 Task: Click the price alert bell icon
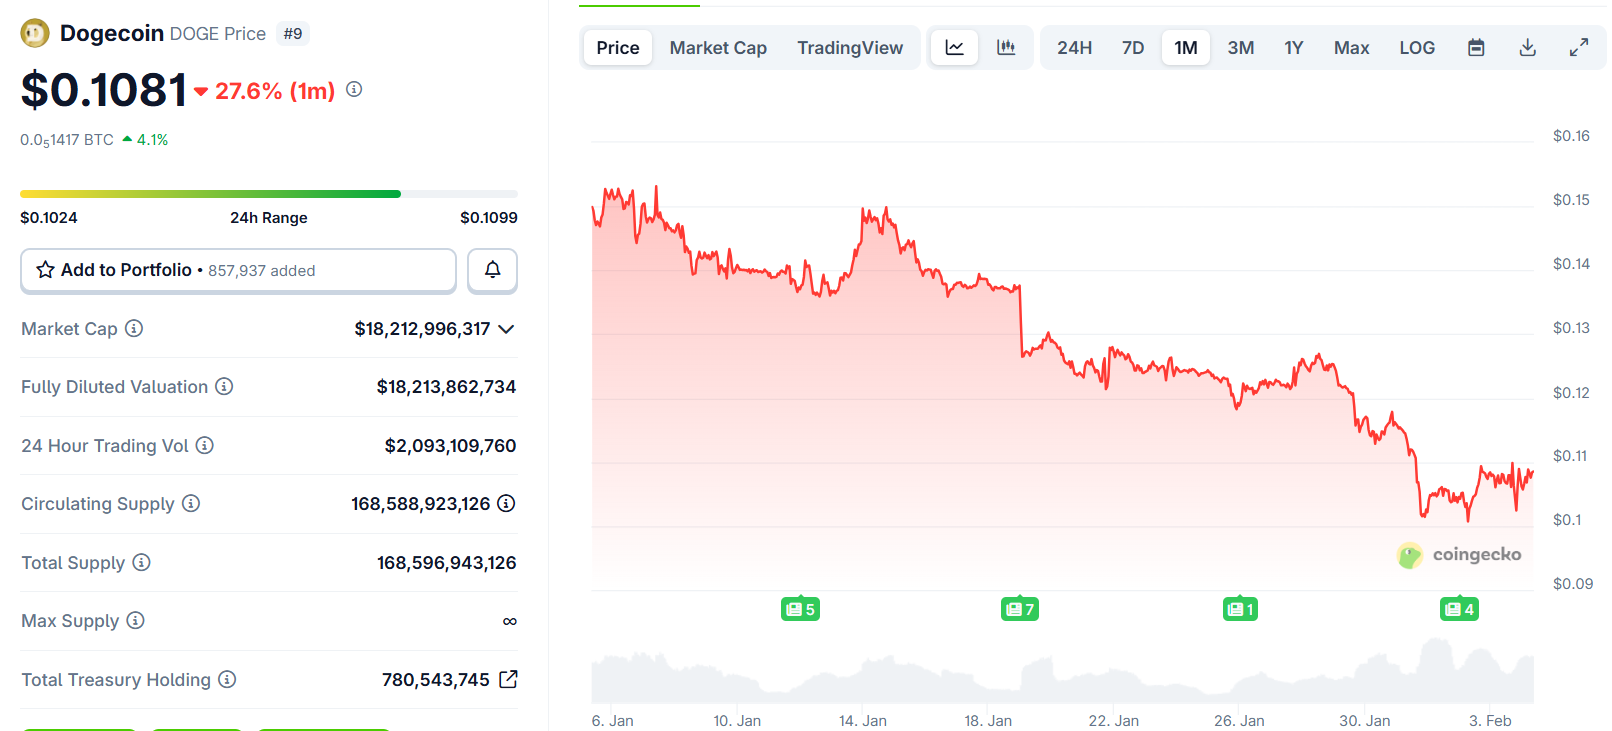492,270
